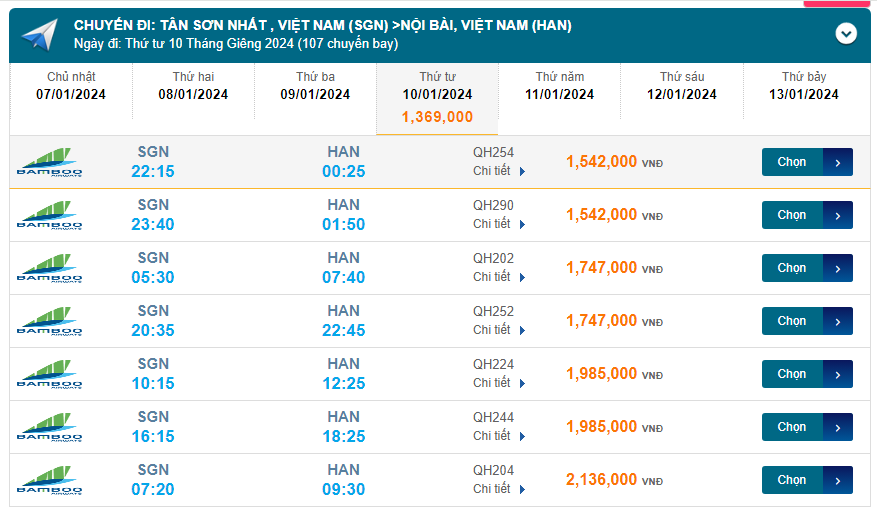
Task: Click the paper plane icon in header
Action: [39, 35]
